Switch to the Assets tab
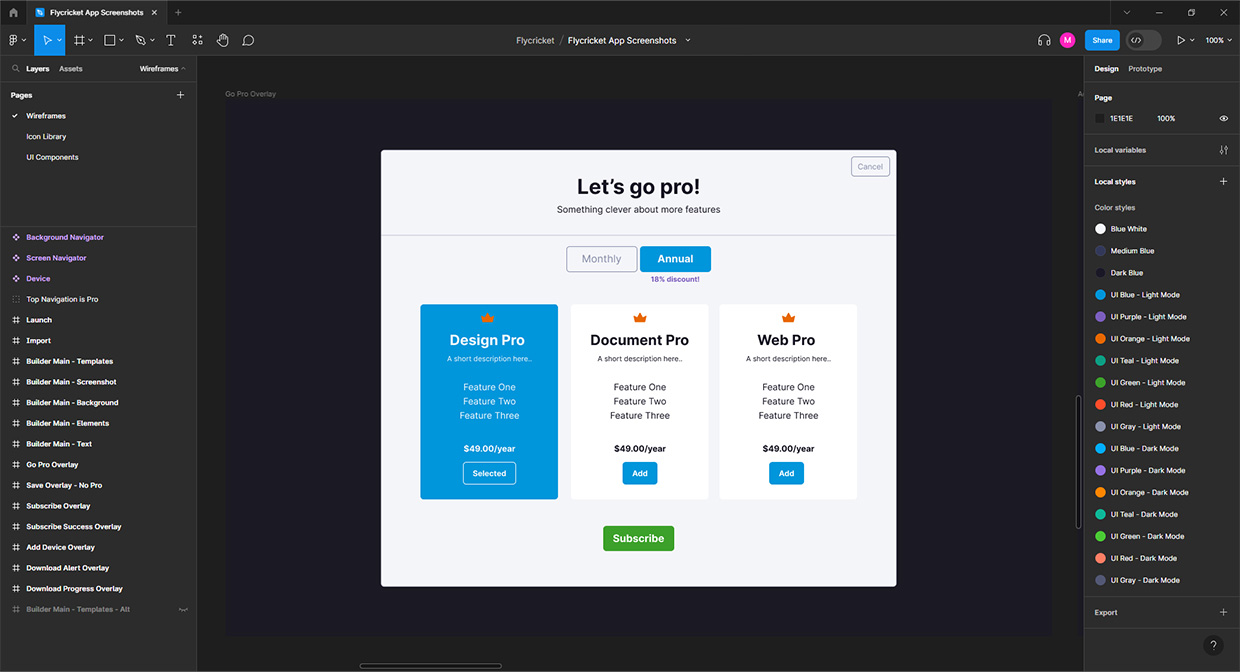 click(70, 69)
